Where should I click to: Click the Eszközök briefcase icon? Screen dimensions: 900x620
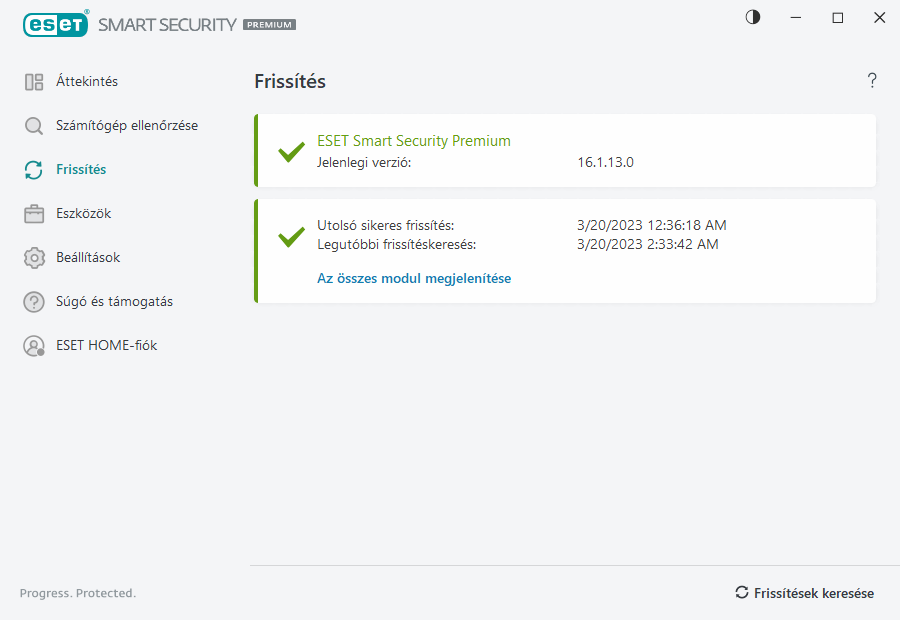coord(34,214)
